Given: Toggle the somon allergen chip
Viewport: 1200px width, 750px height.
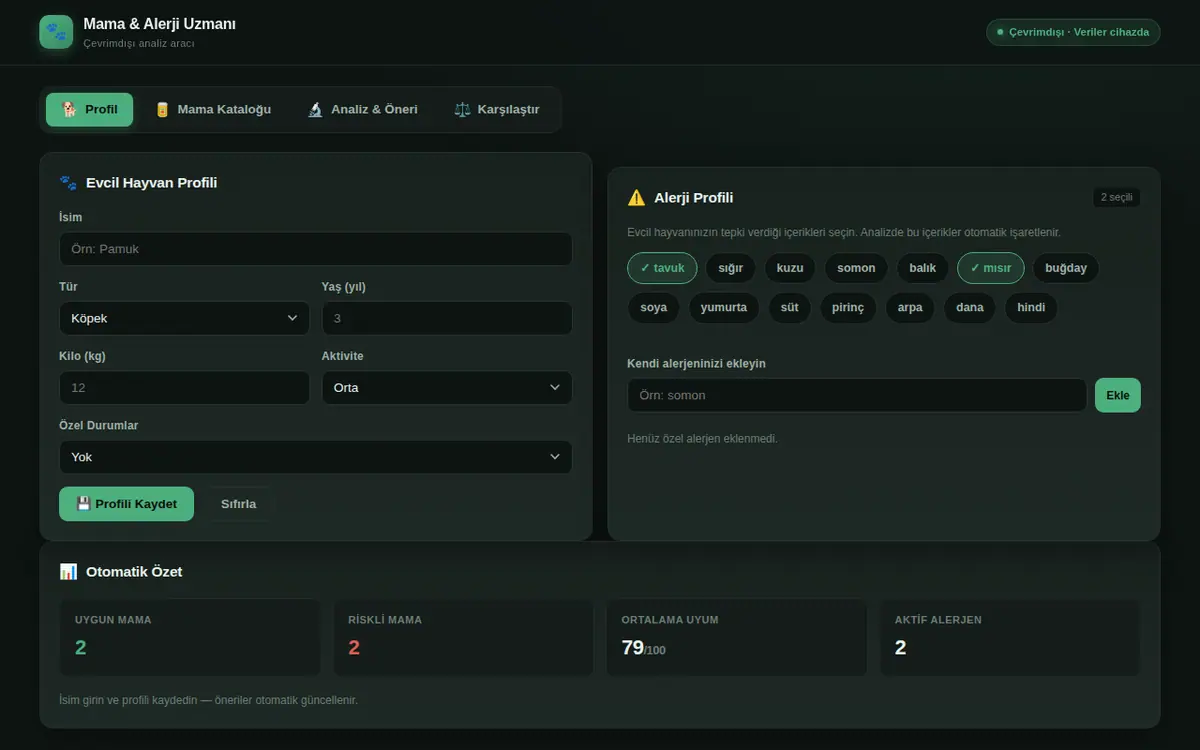Looking at the screenshot, I should [x=856, y=268].
